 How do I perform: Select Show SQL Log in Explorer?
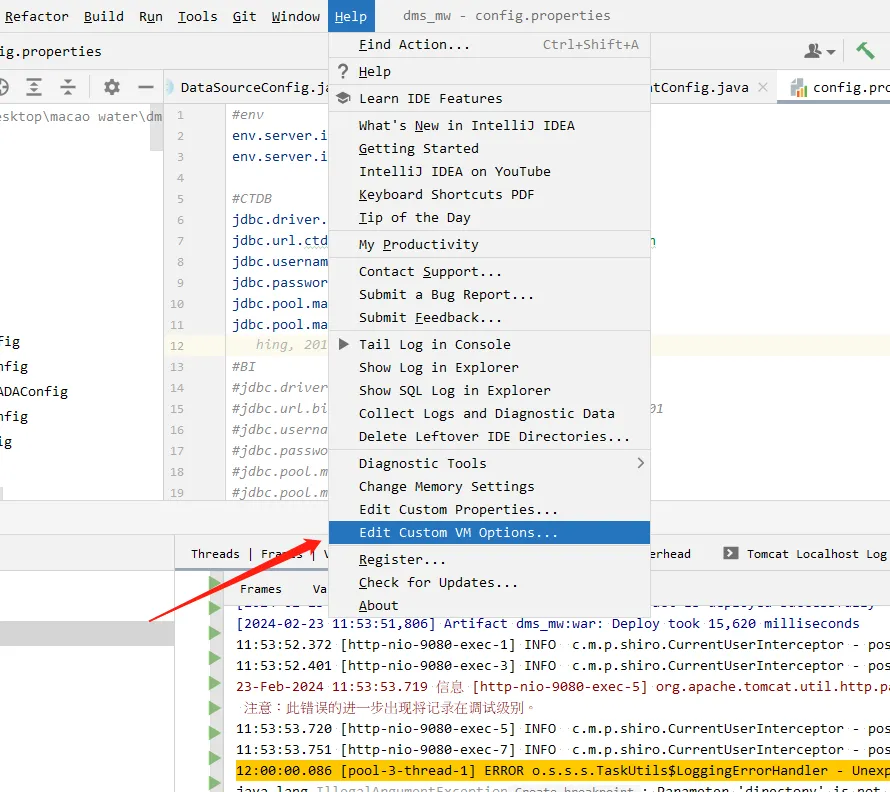489,391
